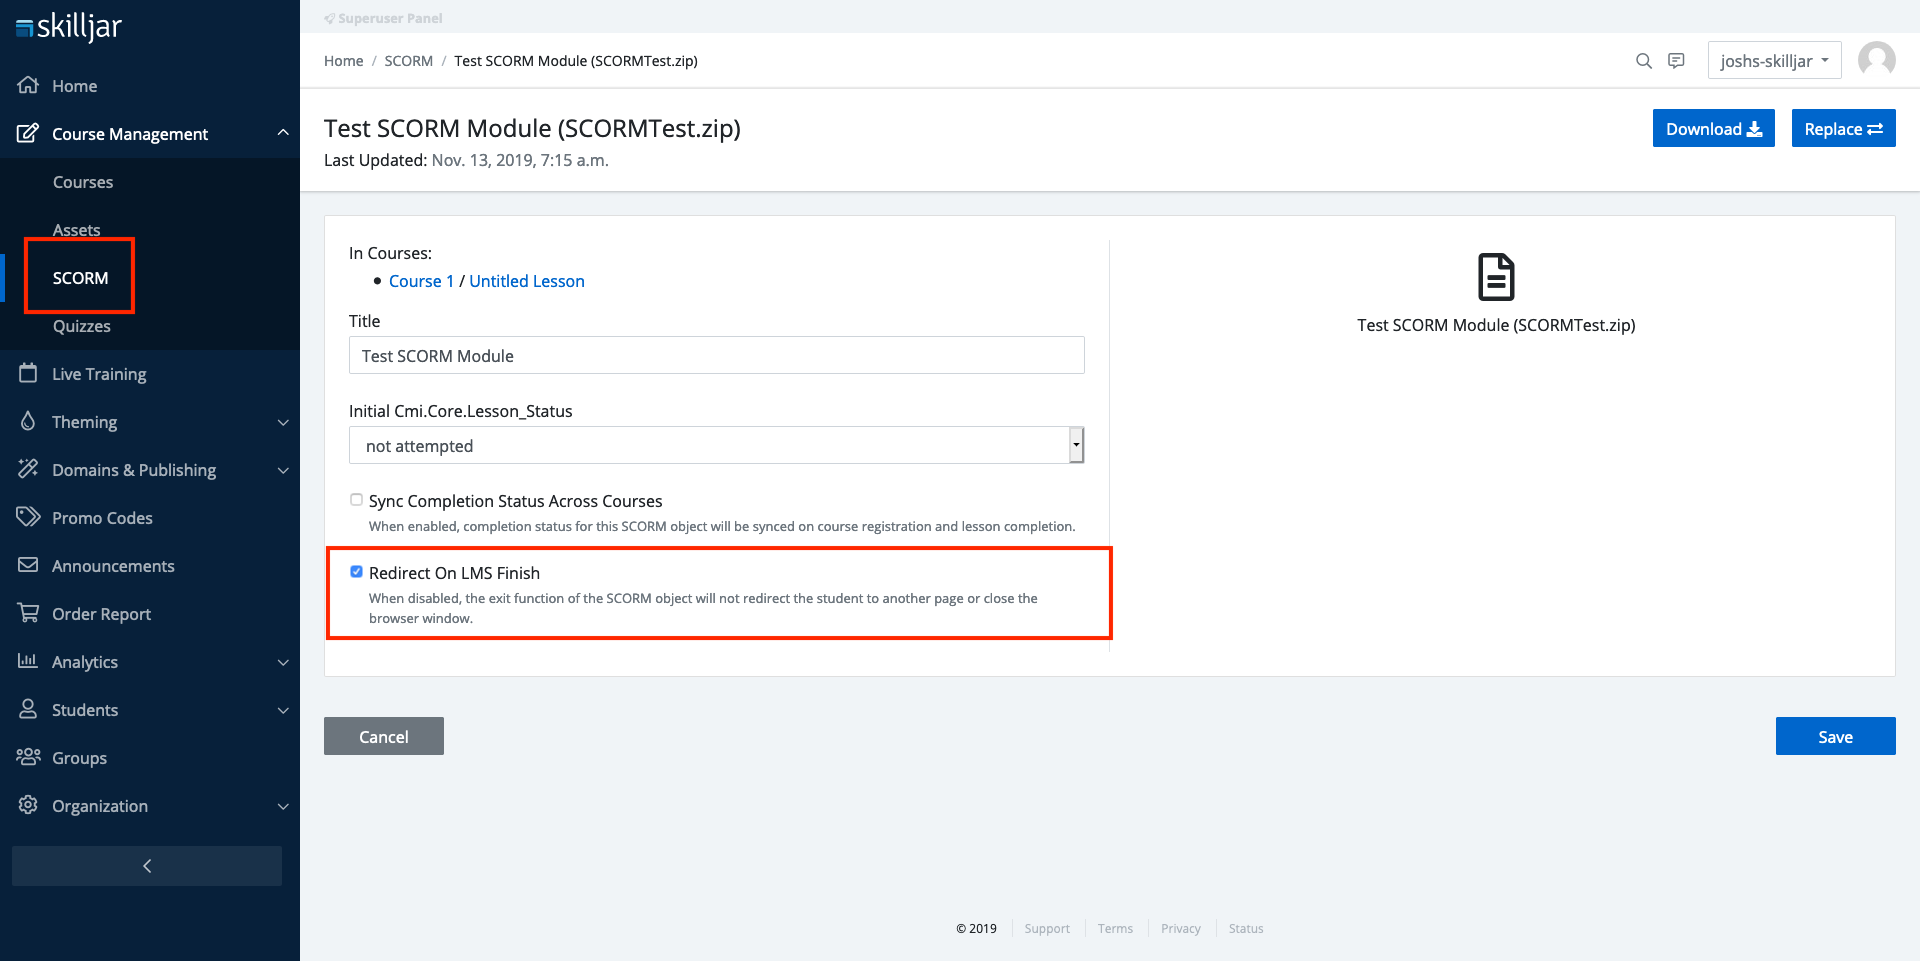Uncheck Redirect On LMS Finish

356,572
